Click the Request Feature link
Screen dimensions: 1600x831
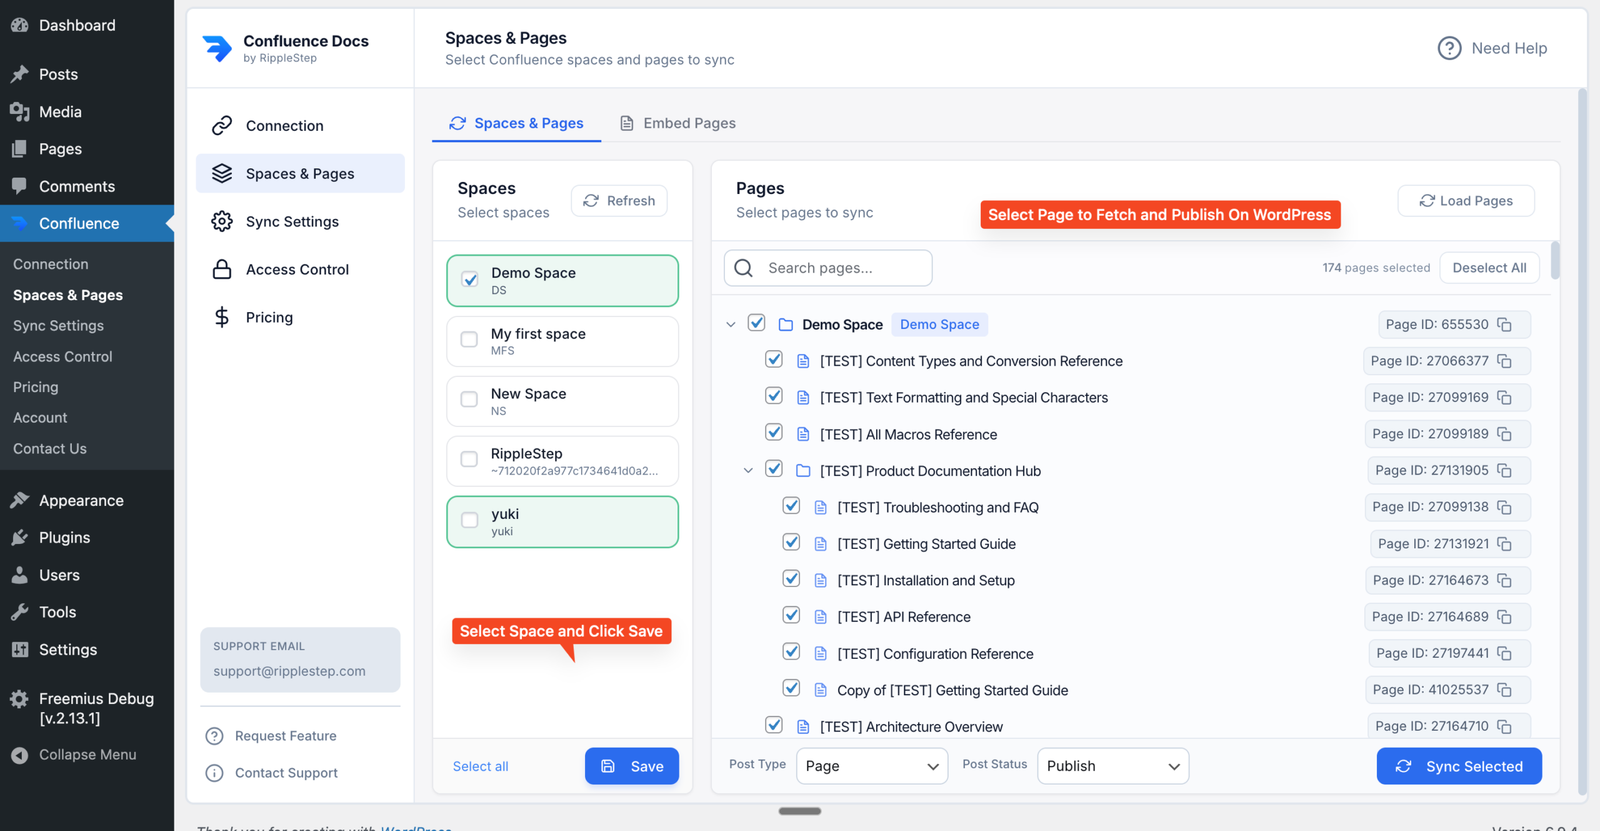pos(285,736)
